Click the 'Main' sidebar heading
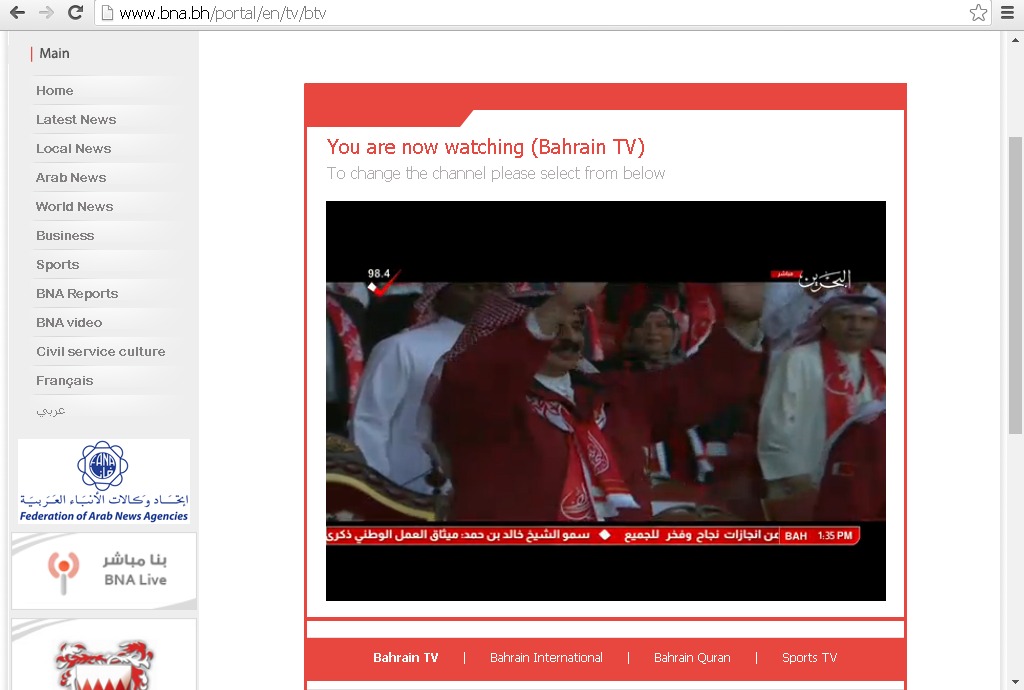1024x690 pixels. (x=54, y=54)
